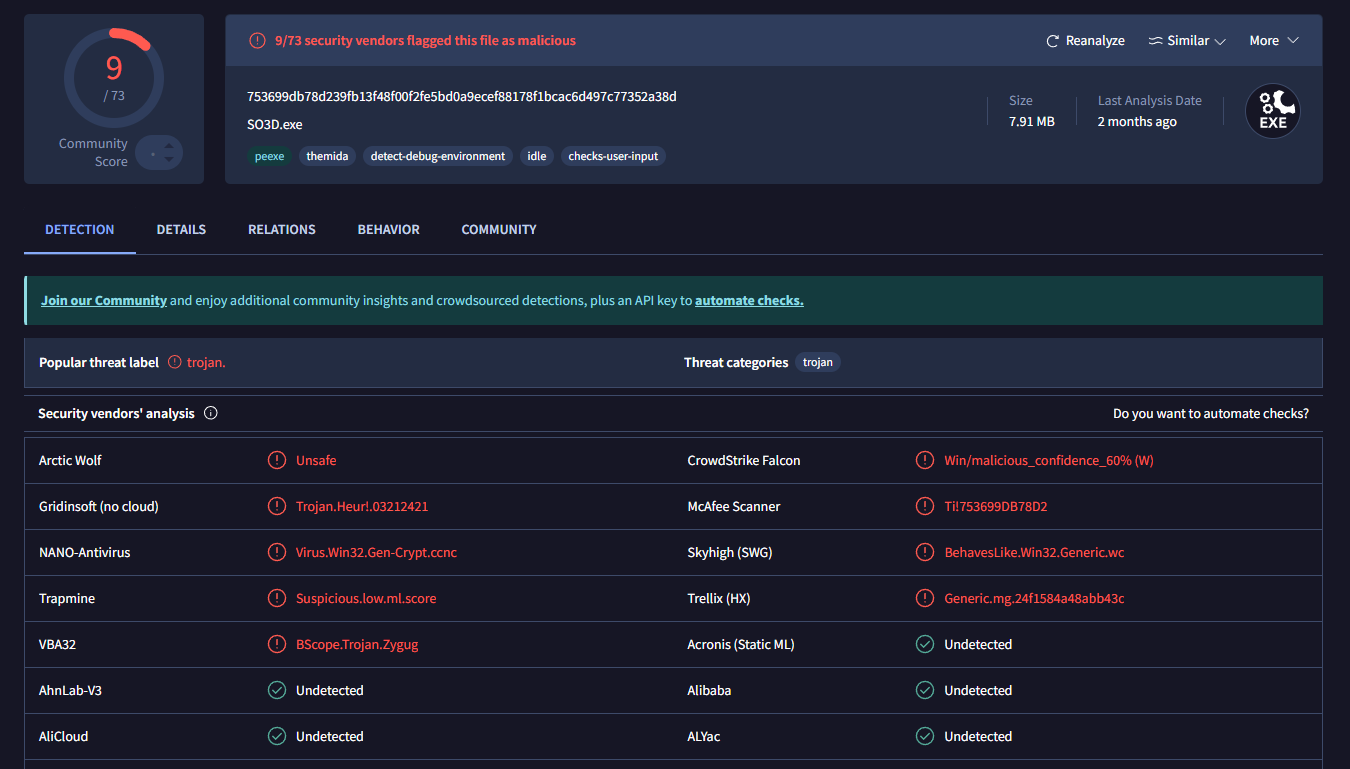Click the checkmark icon in Acronis row
This screenshot has height=769, width=1350.
(x=925, y=644)
